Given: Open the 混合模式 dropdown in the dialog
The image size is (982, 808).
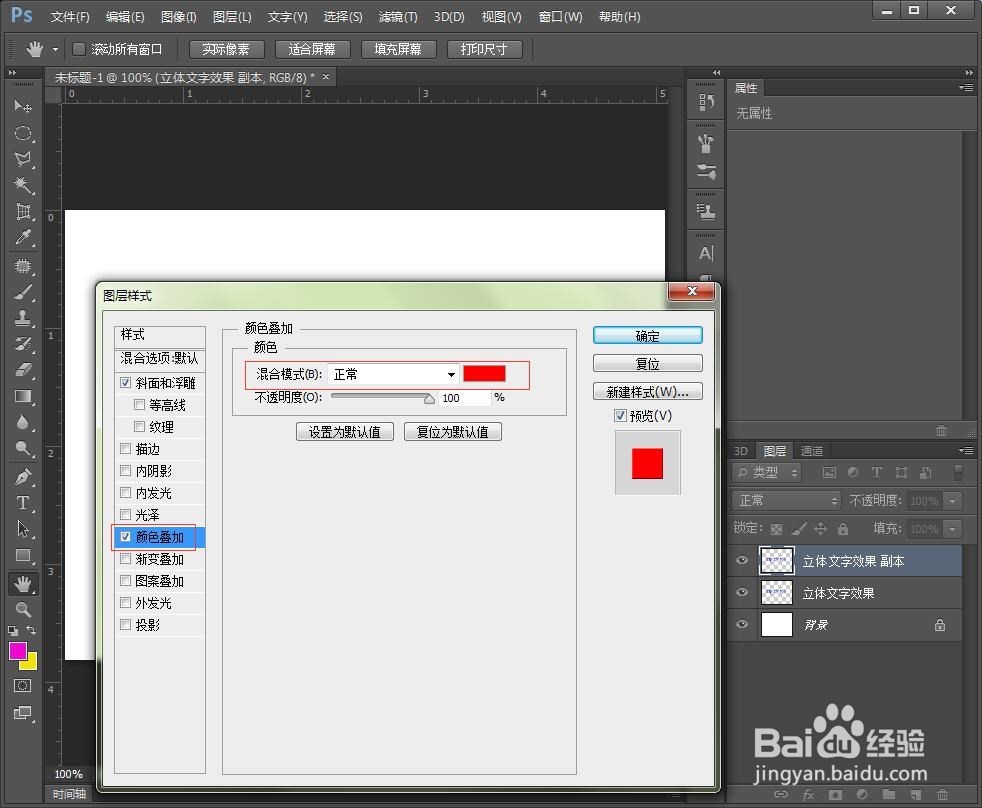Looking at the screenshot, I should coord(392,374).
